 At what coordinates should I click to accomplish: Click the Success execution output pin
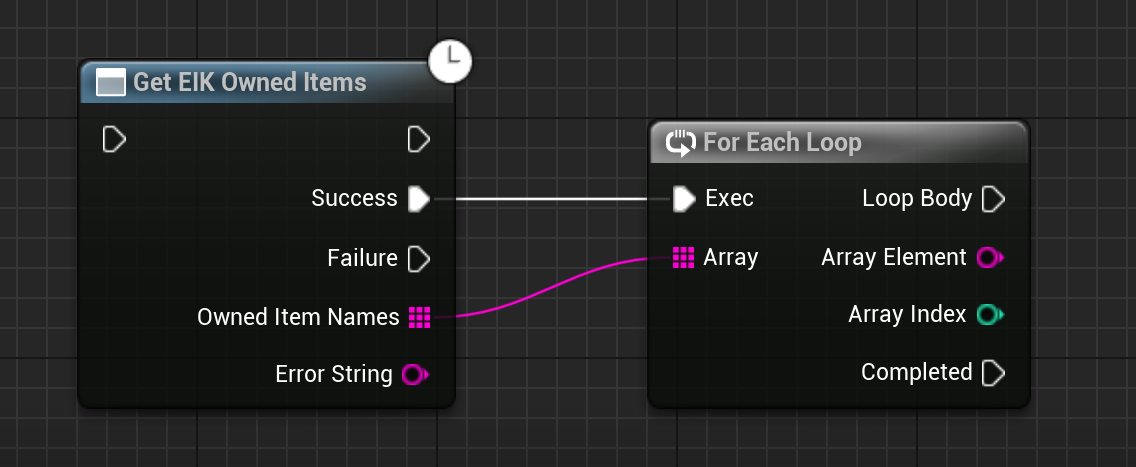pos(419,199)
